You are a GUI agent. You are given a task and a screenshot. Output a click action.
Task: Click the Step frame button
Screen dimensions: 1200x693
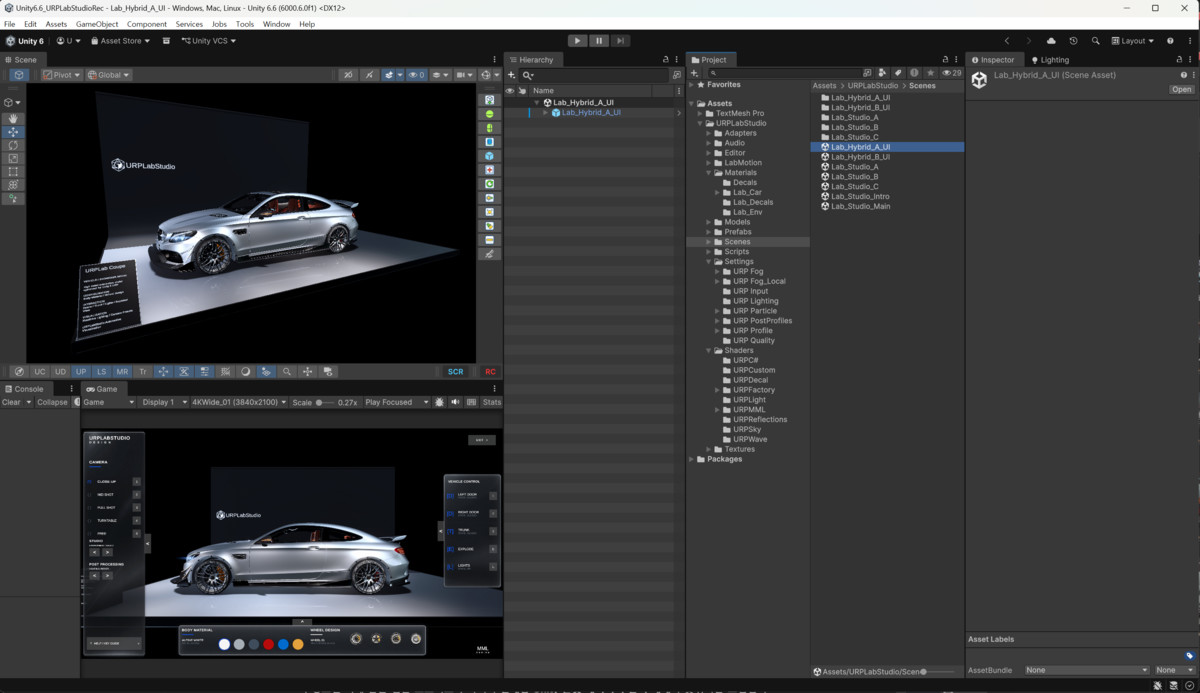(620, 41)
